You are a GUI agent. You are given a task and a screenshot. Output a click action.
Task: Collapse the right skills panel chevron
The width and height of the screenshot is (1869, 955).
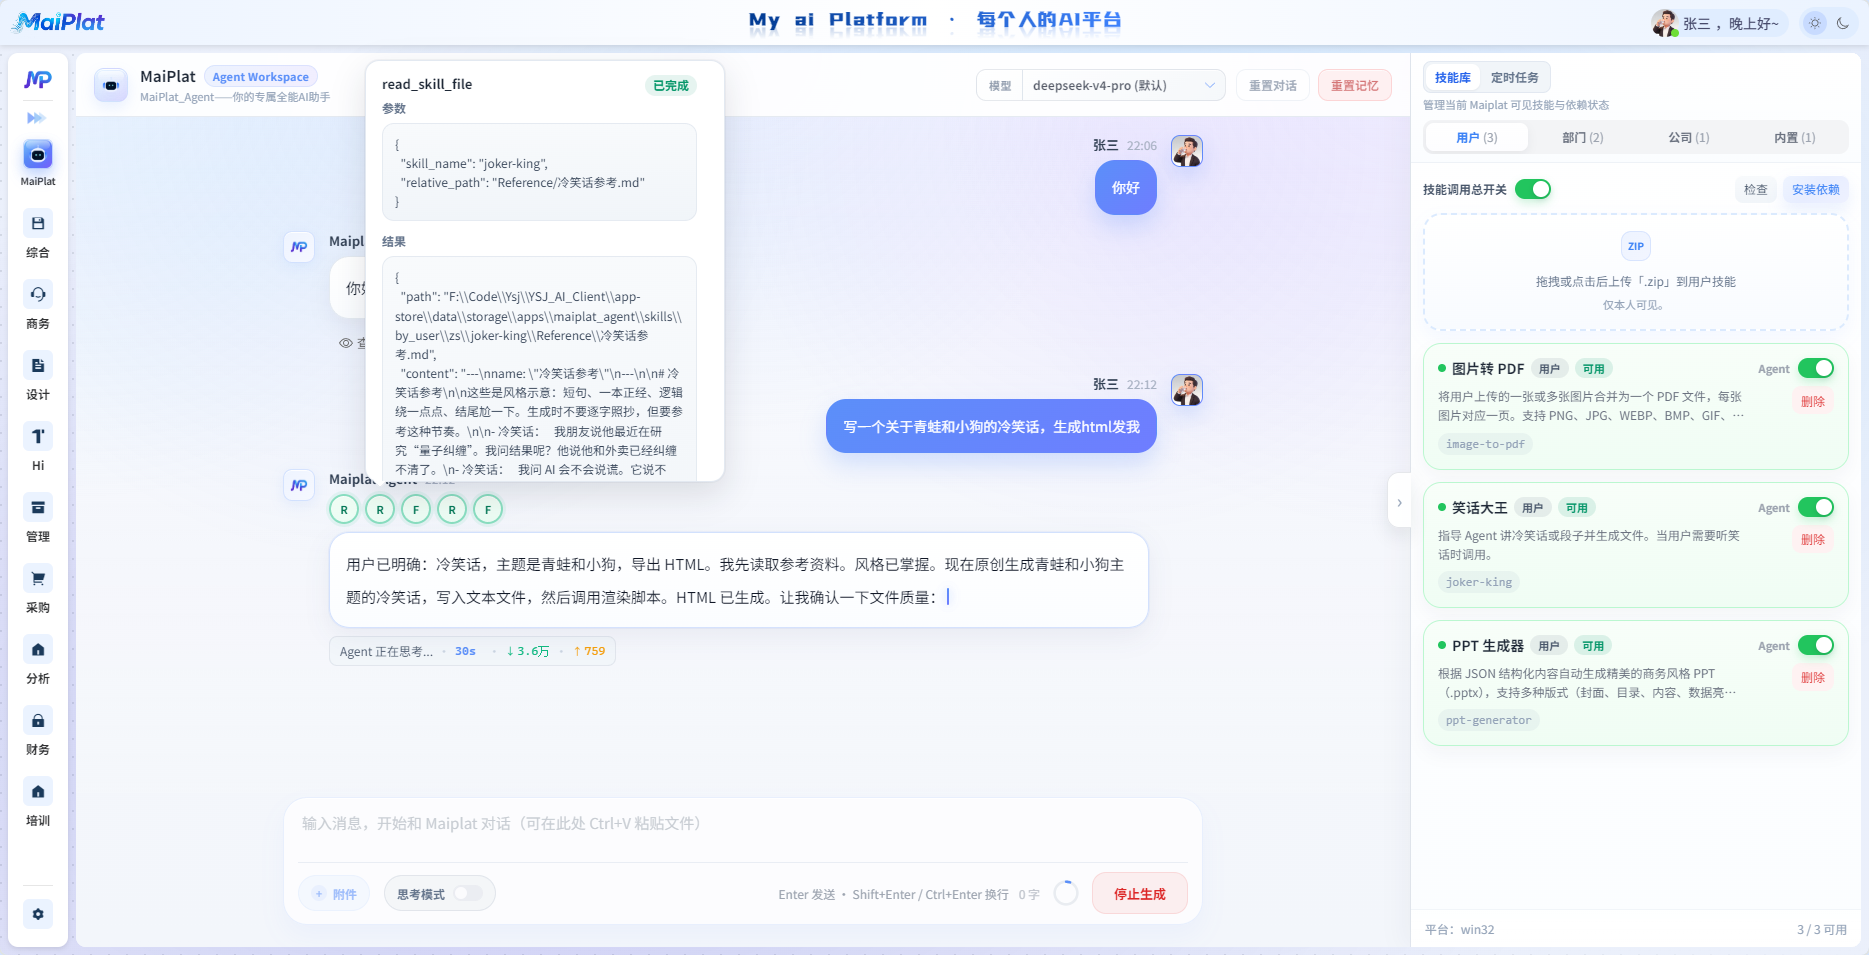(x=1399, y=503)
